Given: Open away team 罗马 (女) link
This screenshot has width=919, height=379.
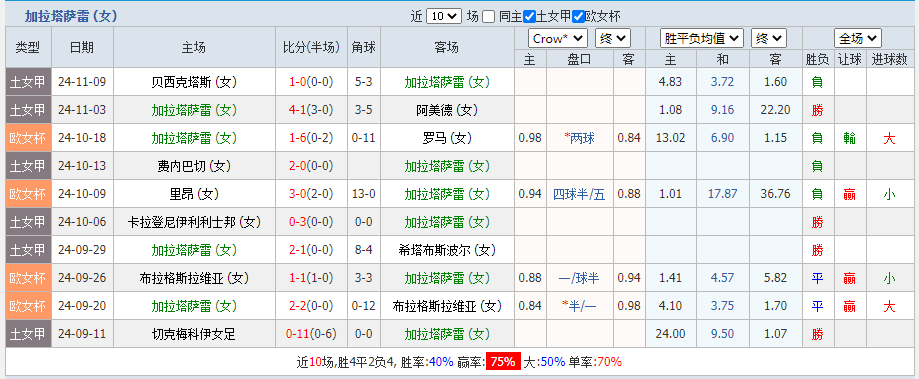Looking at the screenshot, I should click(447, 138).
